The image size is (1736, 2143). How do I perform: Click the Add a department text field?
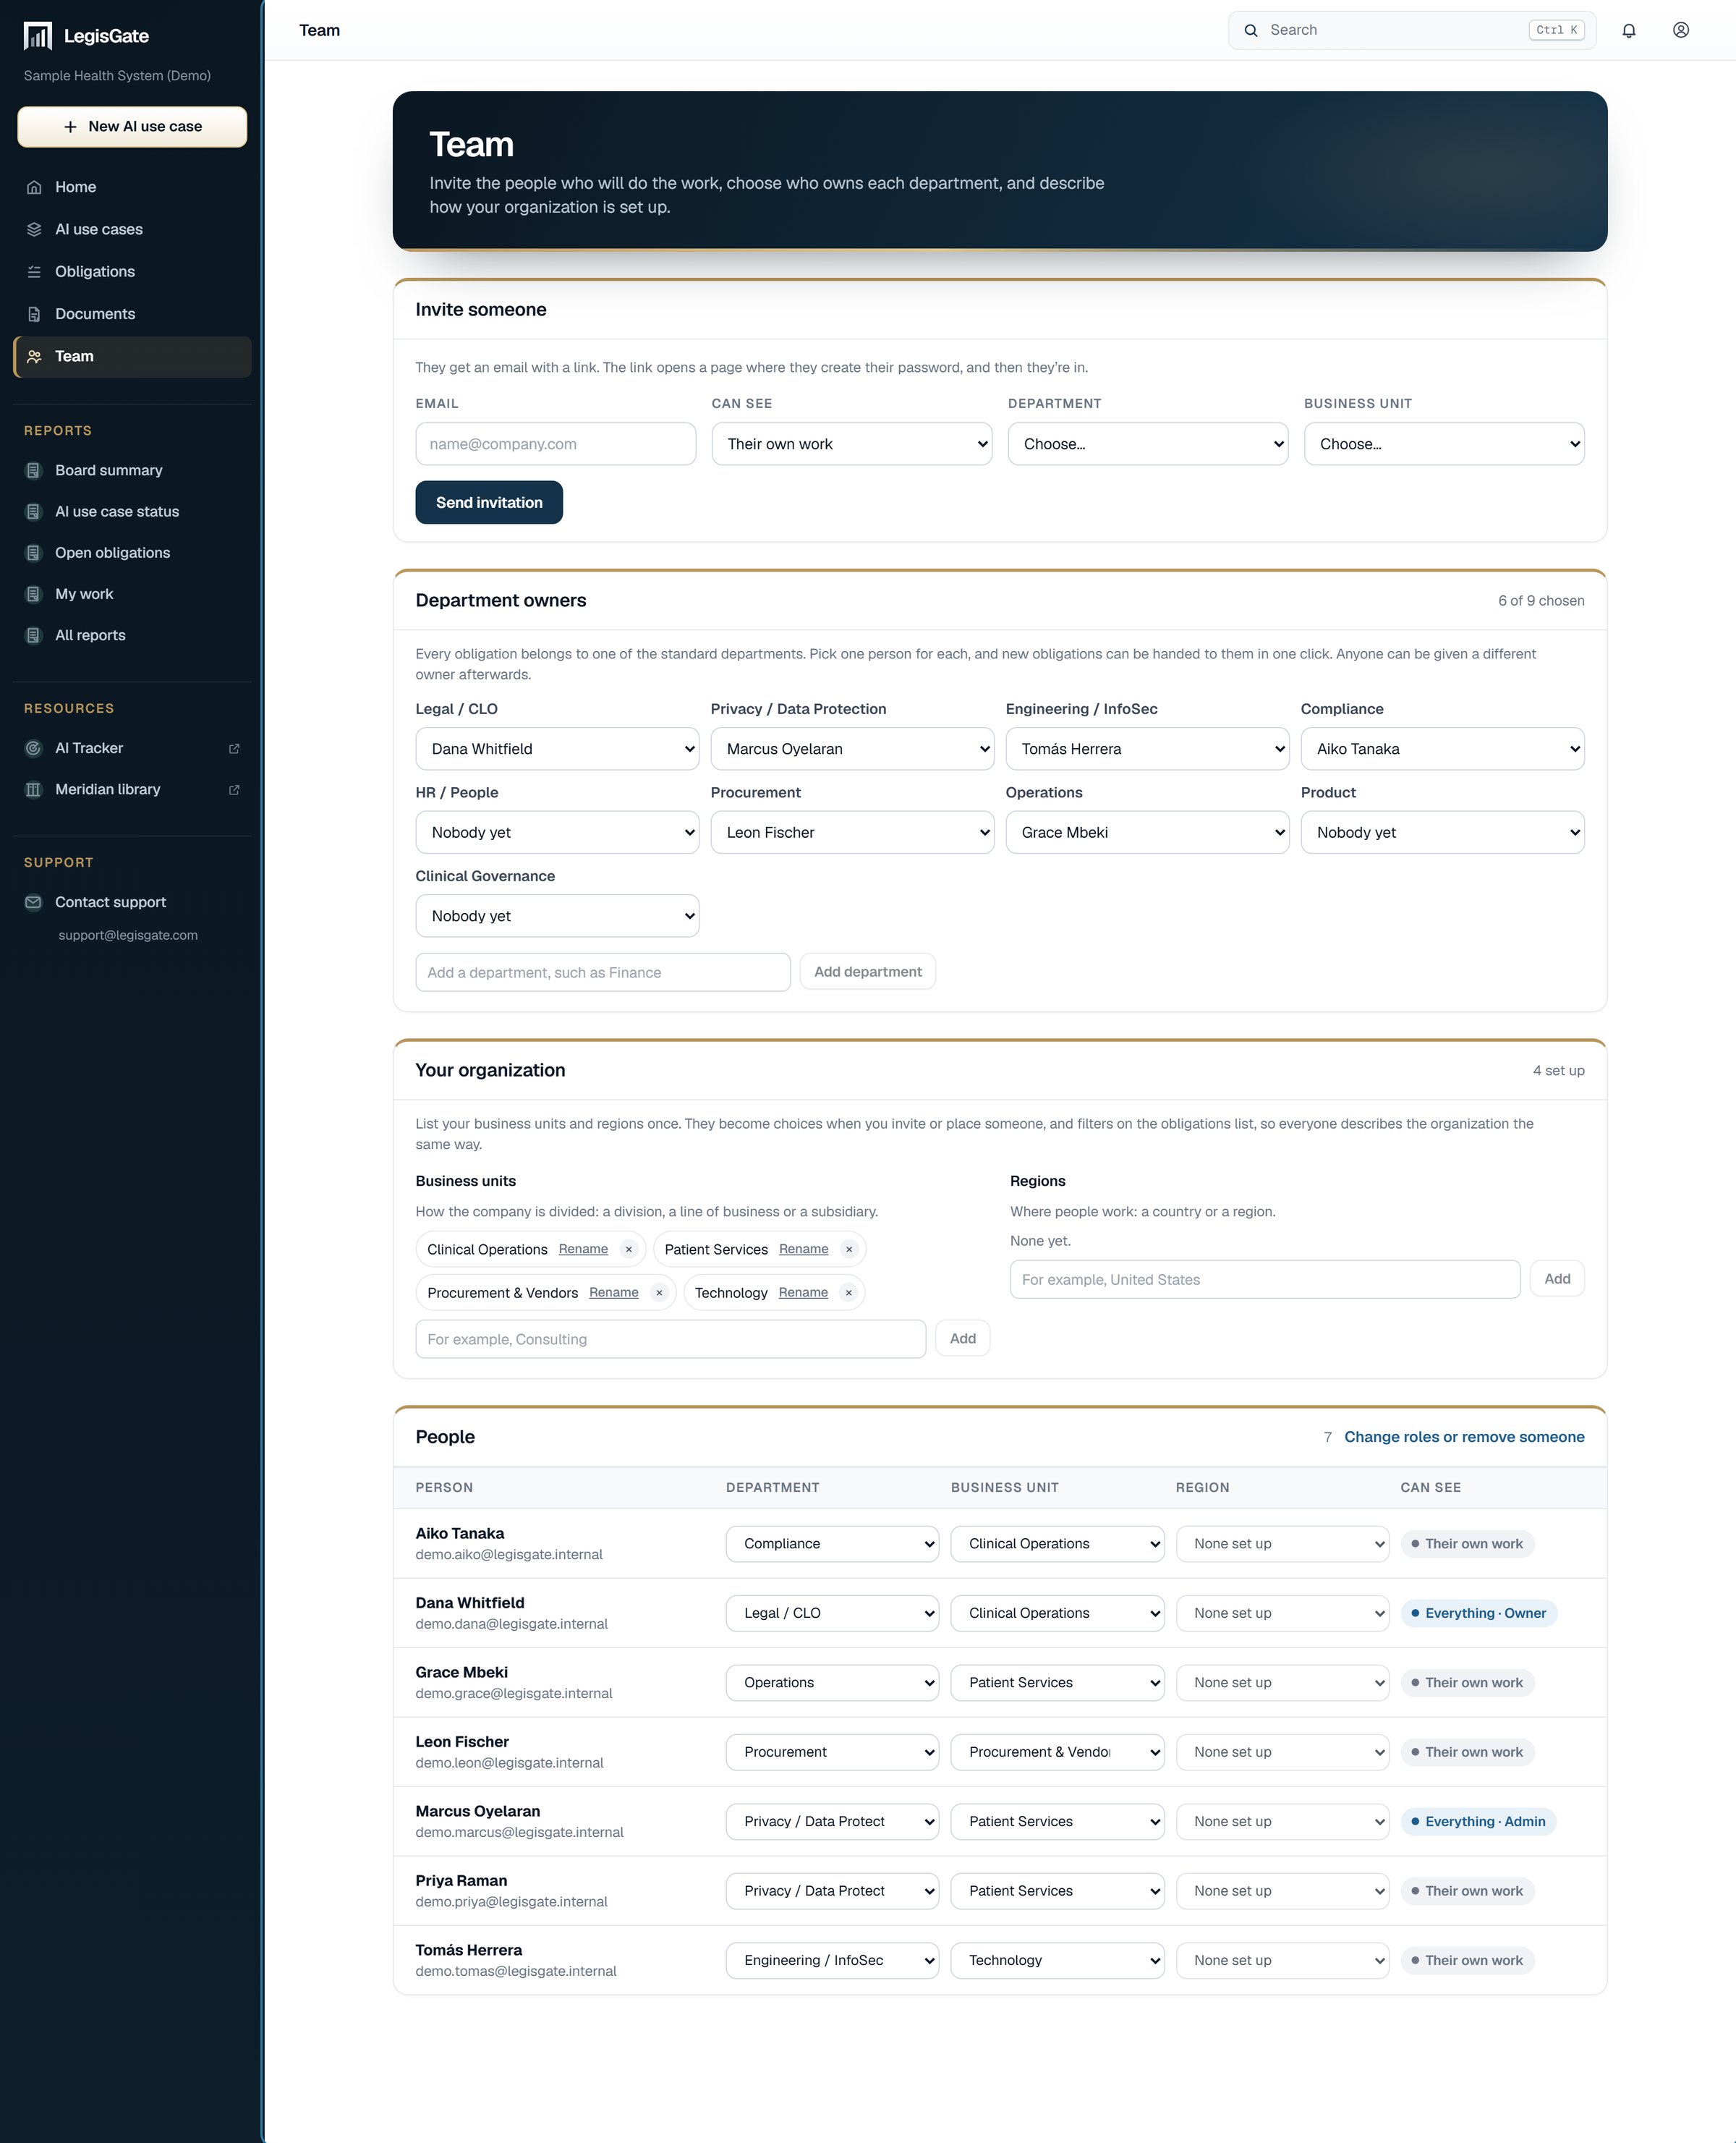(x=602, y=972)
